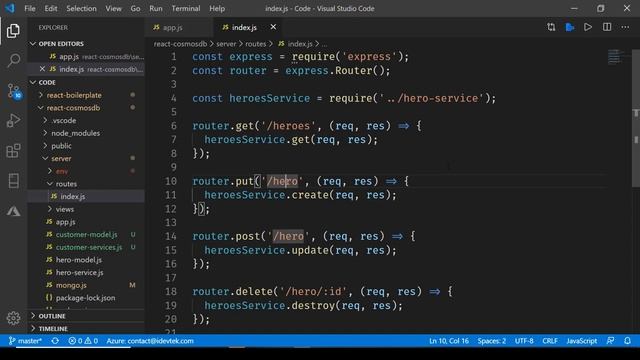The height and width of the screenshot is (360, 640).
Task: Click the routes breadcrumb segment
Action: pos(256,44)
